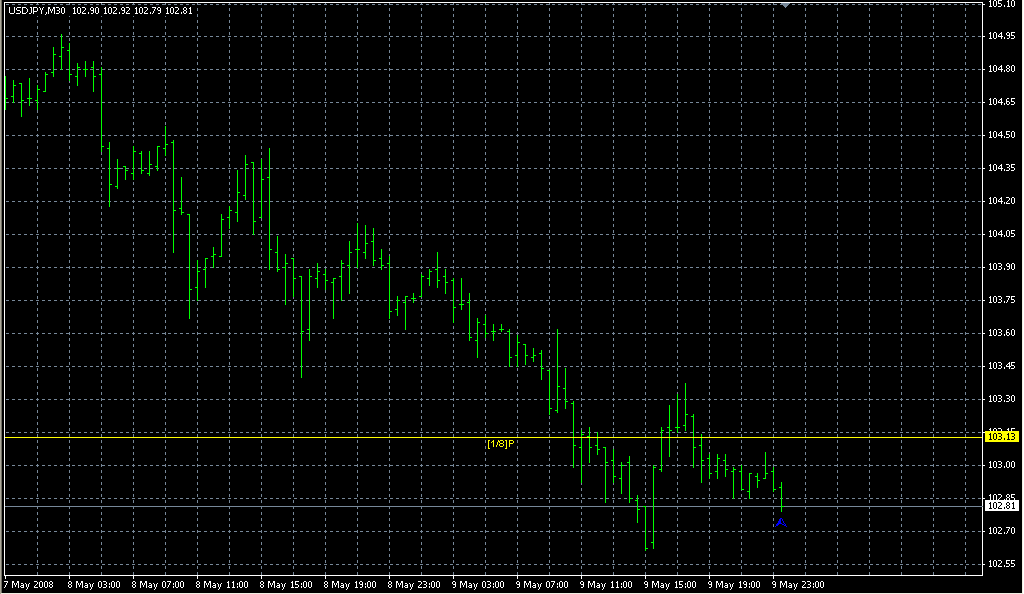Click the 103.60 price axis label
The image size is (1024, 594).
tap(1002, 333)
